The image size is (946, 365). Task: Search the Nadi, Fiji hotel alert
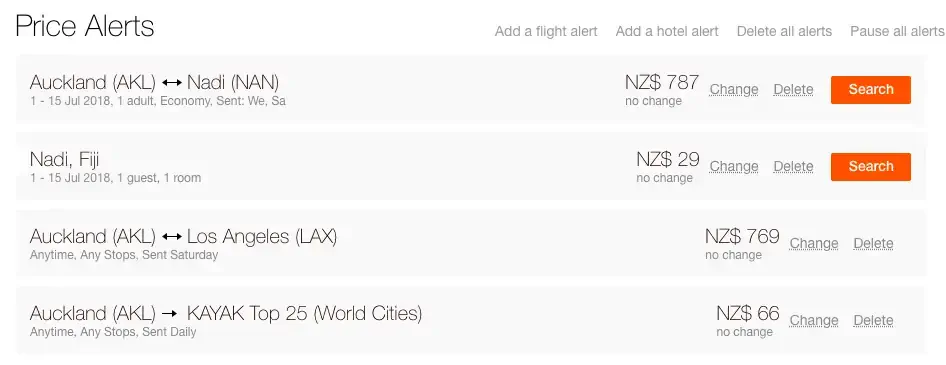(871, 167)
